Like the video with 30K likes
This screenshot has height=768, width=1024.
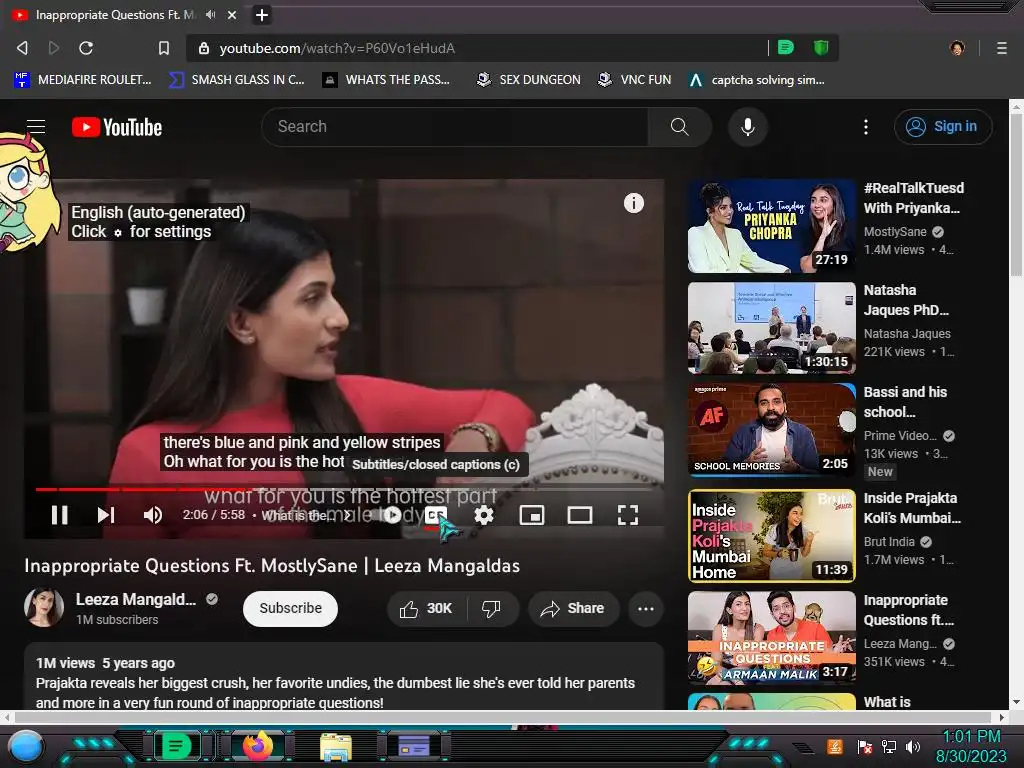pos(426,609)
